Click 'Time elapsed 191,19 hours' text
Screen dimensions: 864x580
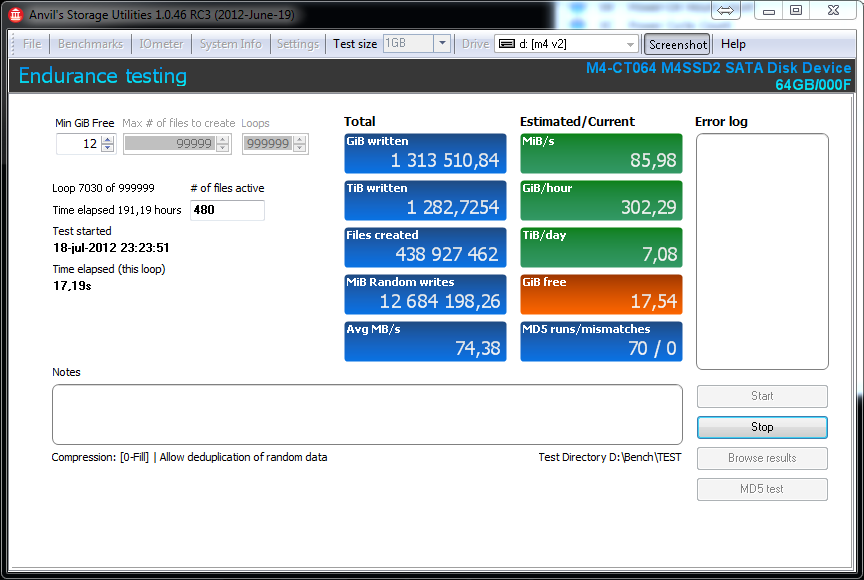117,210
